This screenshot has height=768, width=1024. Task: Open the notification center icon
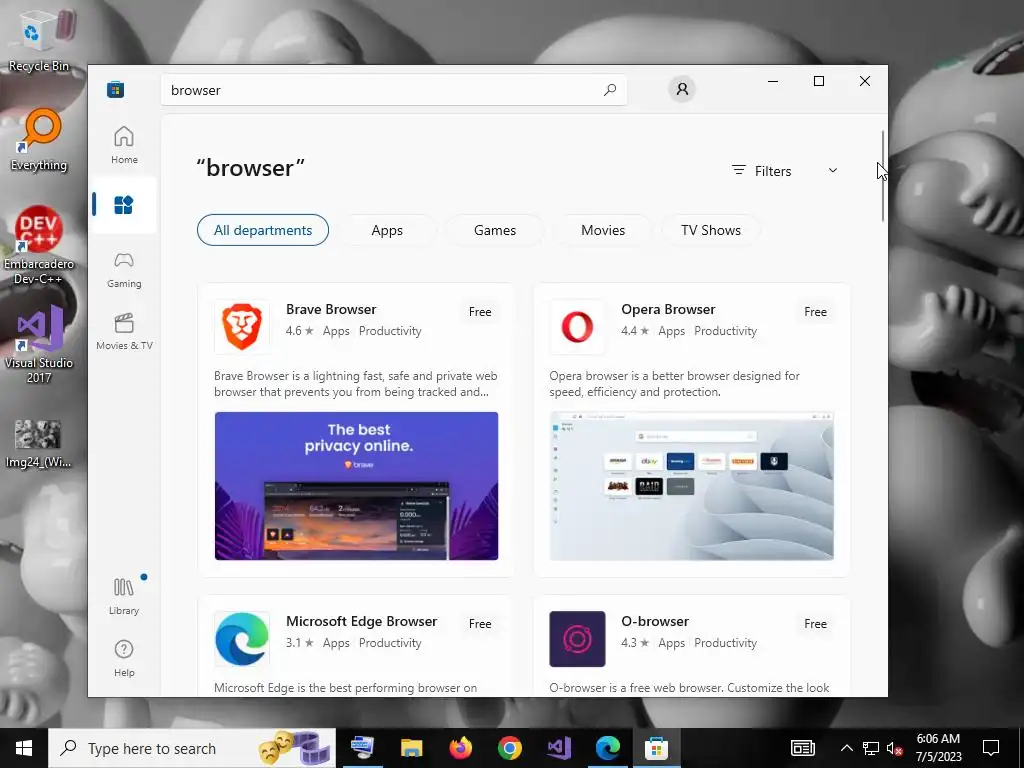[x=991, y=748]
